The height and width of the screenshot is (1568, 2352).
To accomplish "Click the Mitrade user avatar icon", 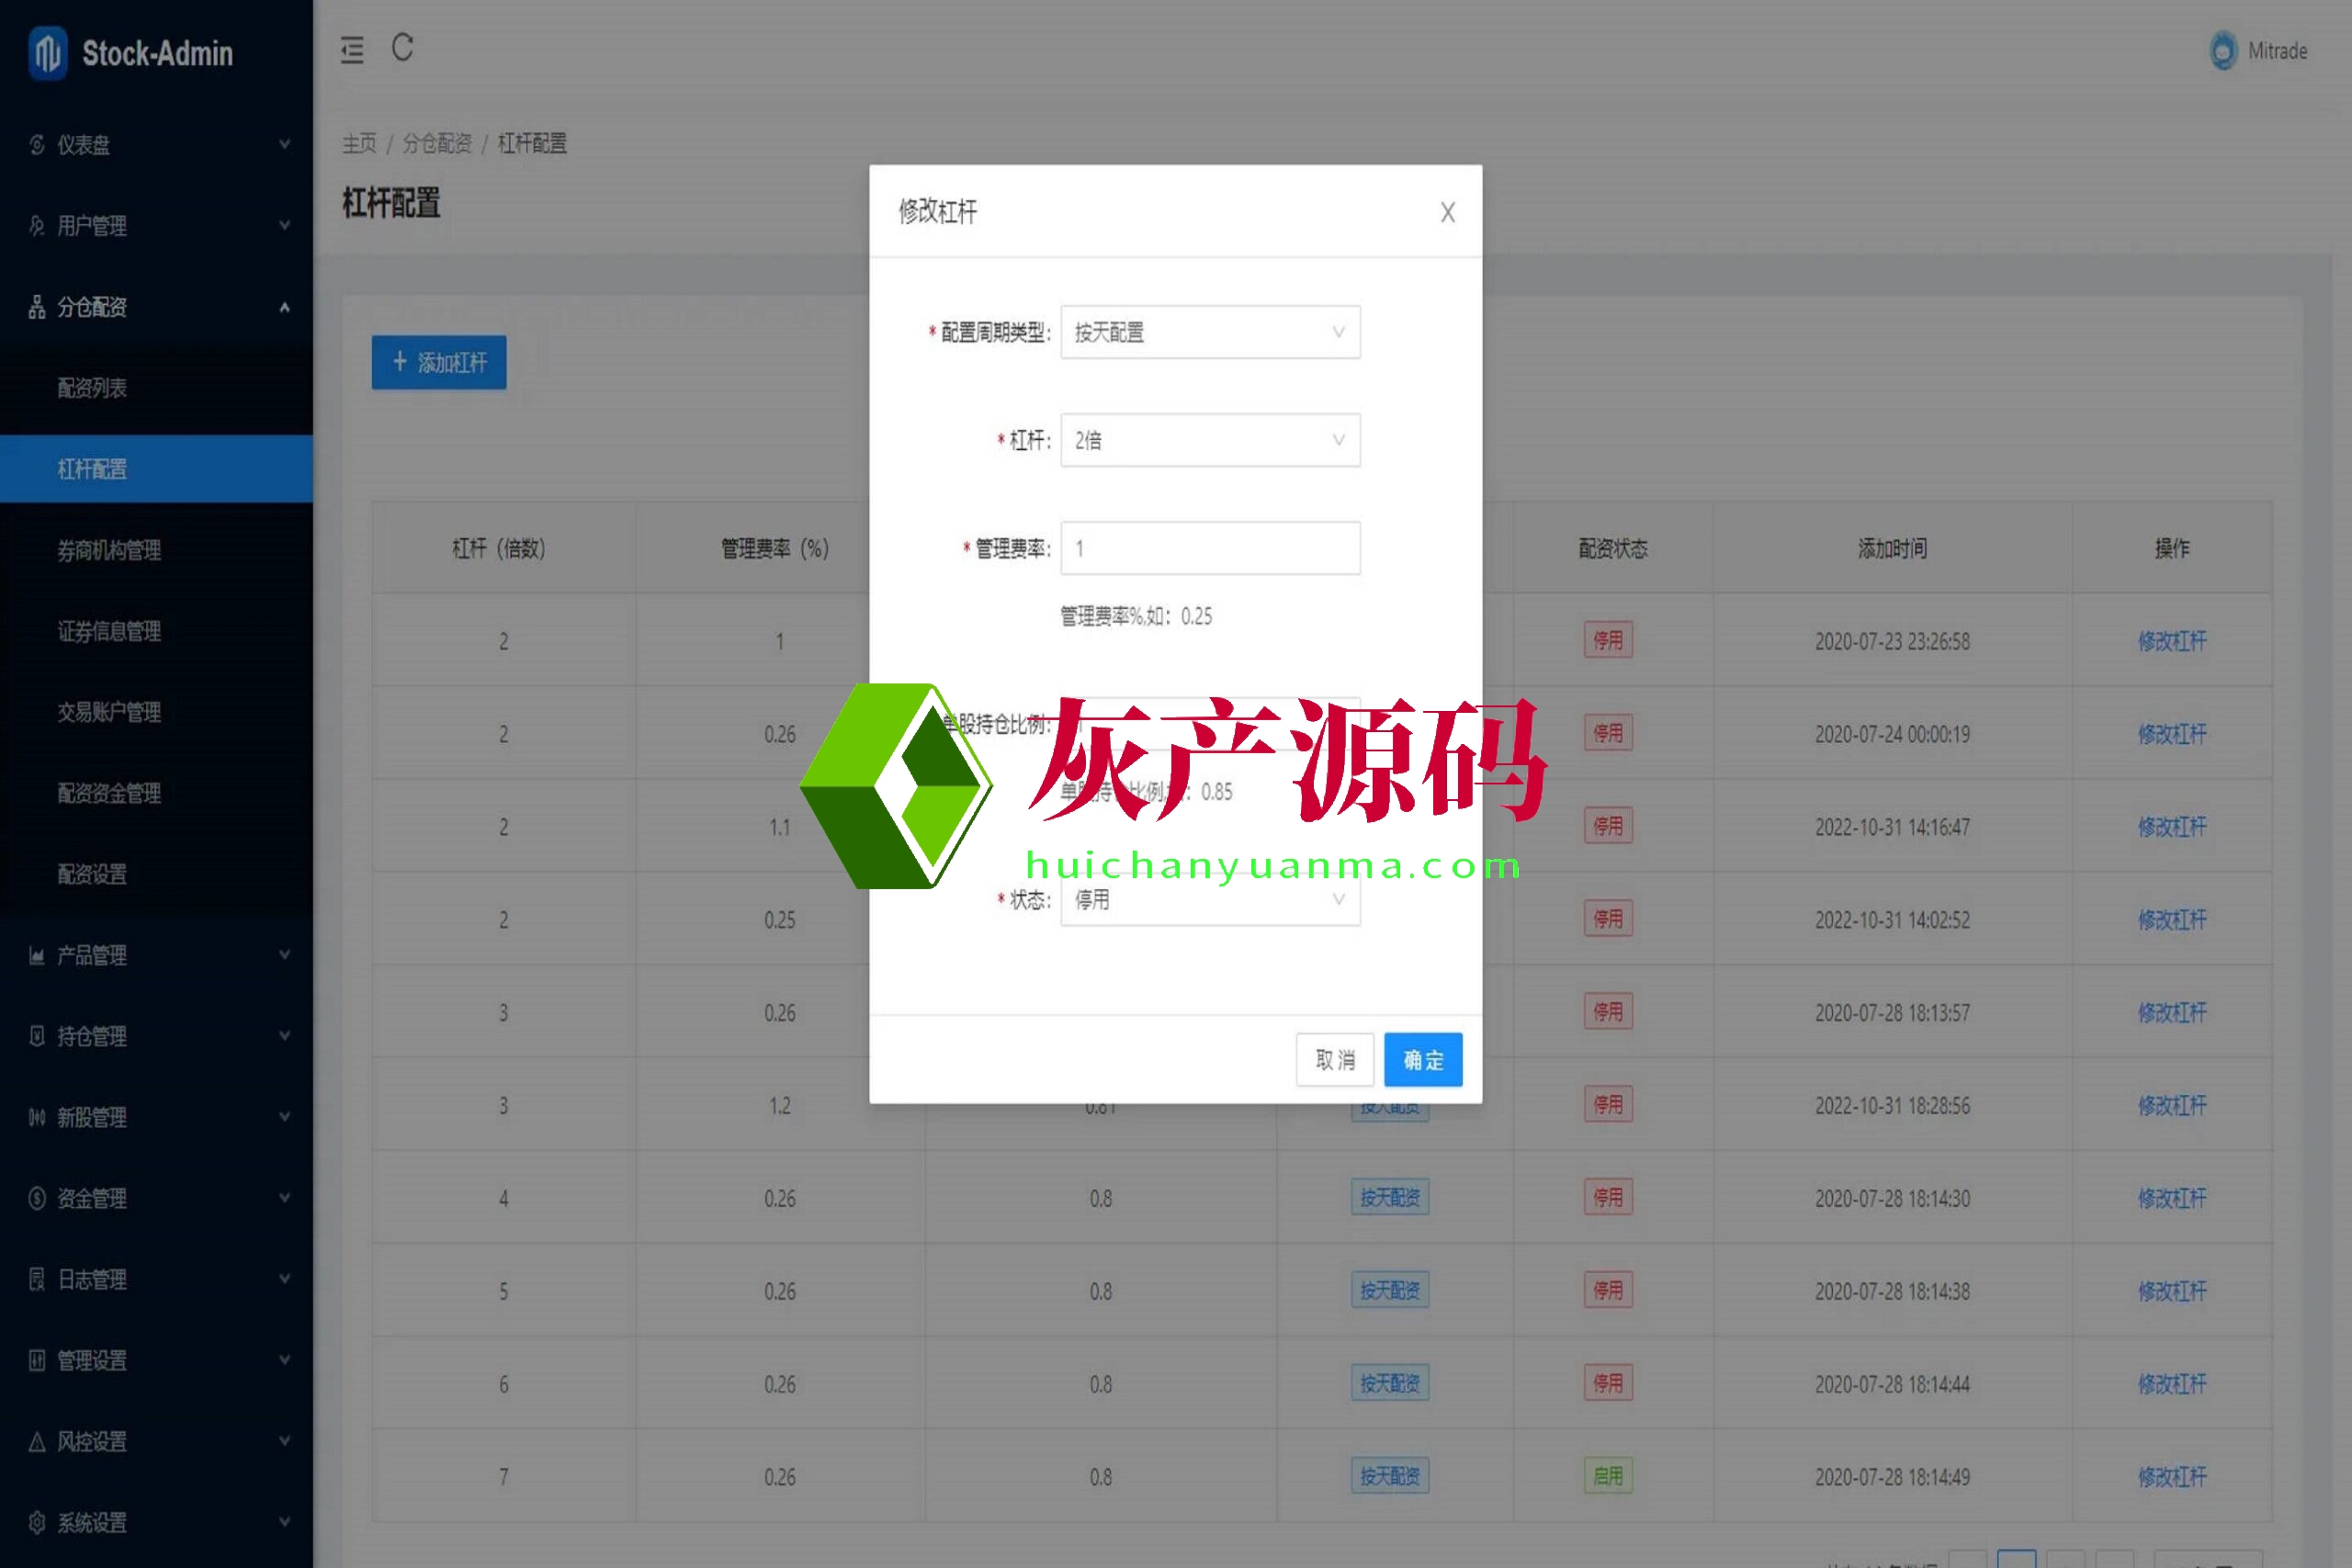I will pyautogui.click(x=2222, y=51).
